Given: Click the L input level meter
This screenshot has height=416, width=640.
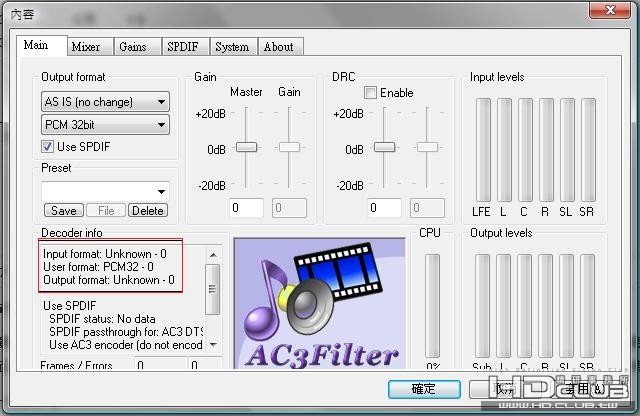Looking at the screenshot, I should 504,150.
